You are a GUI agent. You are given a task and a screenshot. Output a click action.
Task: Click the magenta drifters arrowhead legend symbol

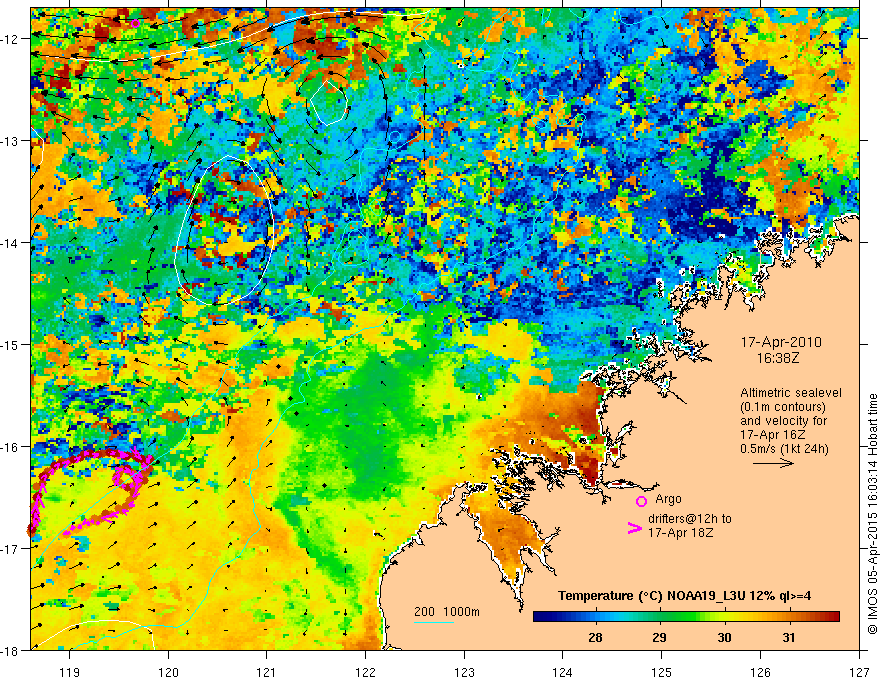(634, 528)
